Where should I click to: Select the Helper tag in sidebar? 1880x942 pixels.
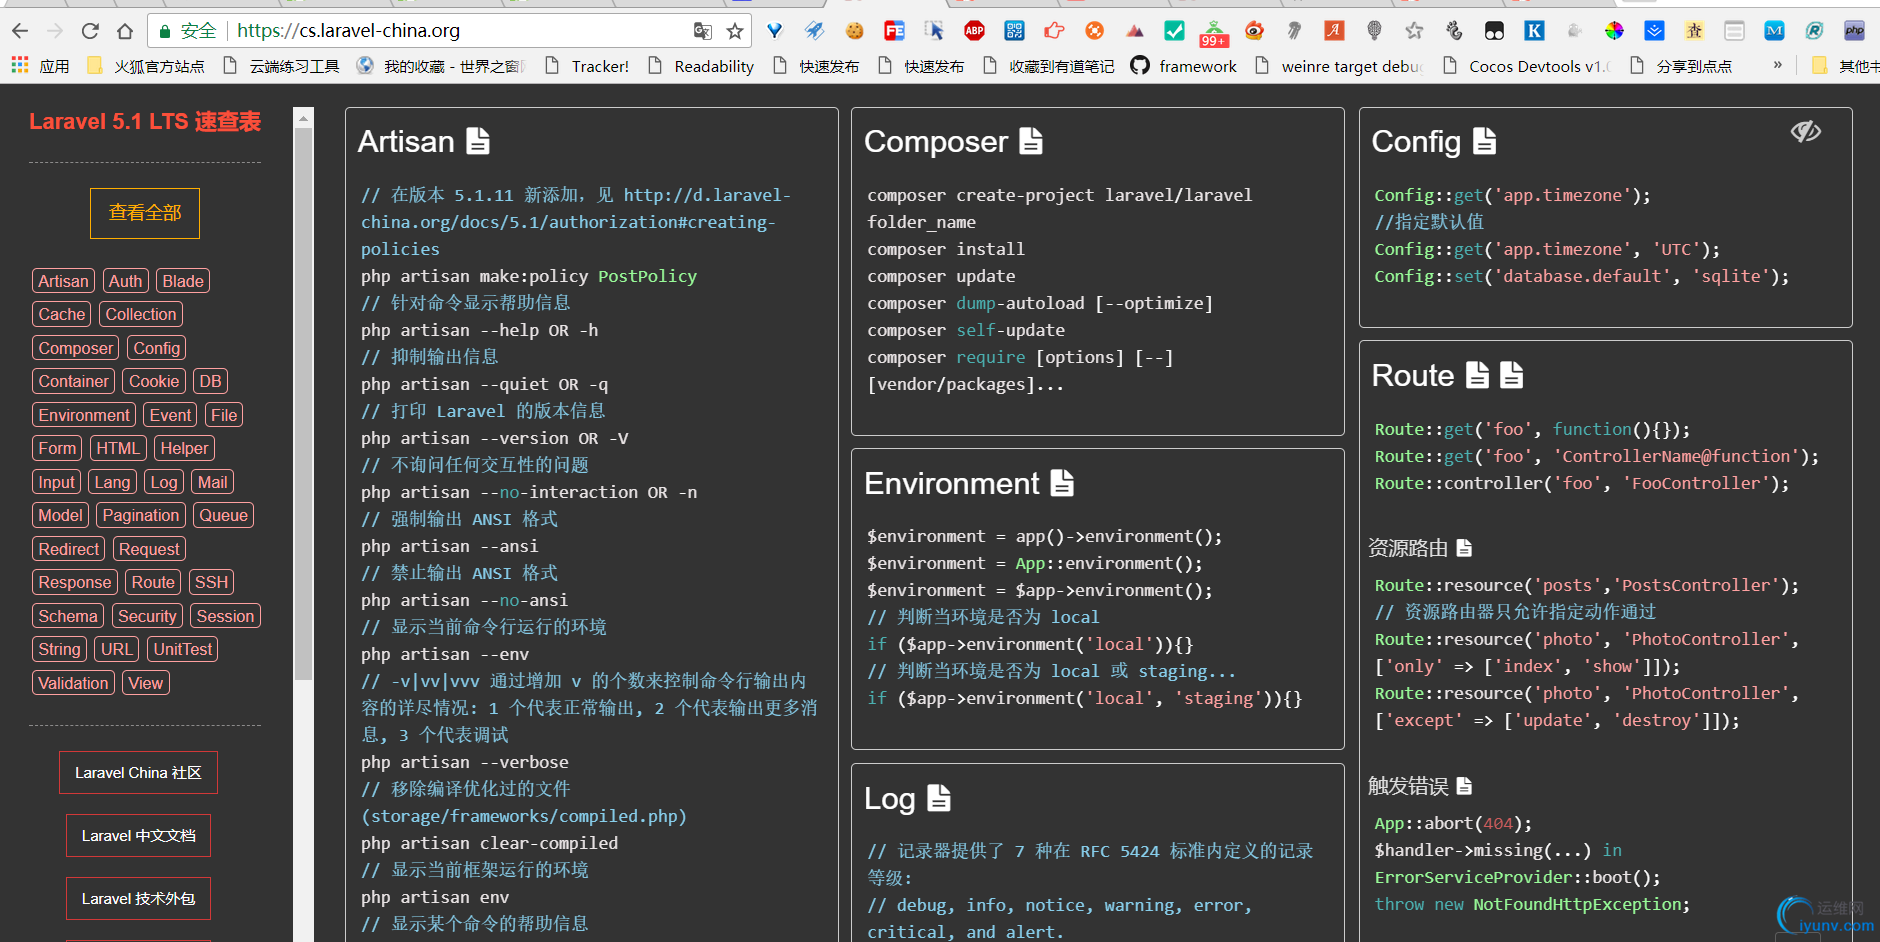[x=184, y=448]
